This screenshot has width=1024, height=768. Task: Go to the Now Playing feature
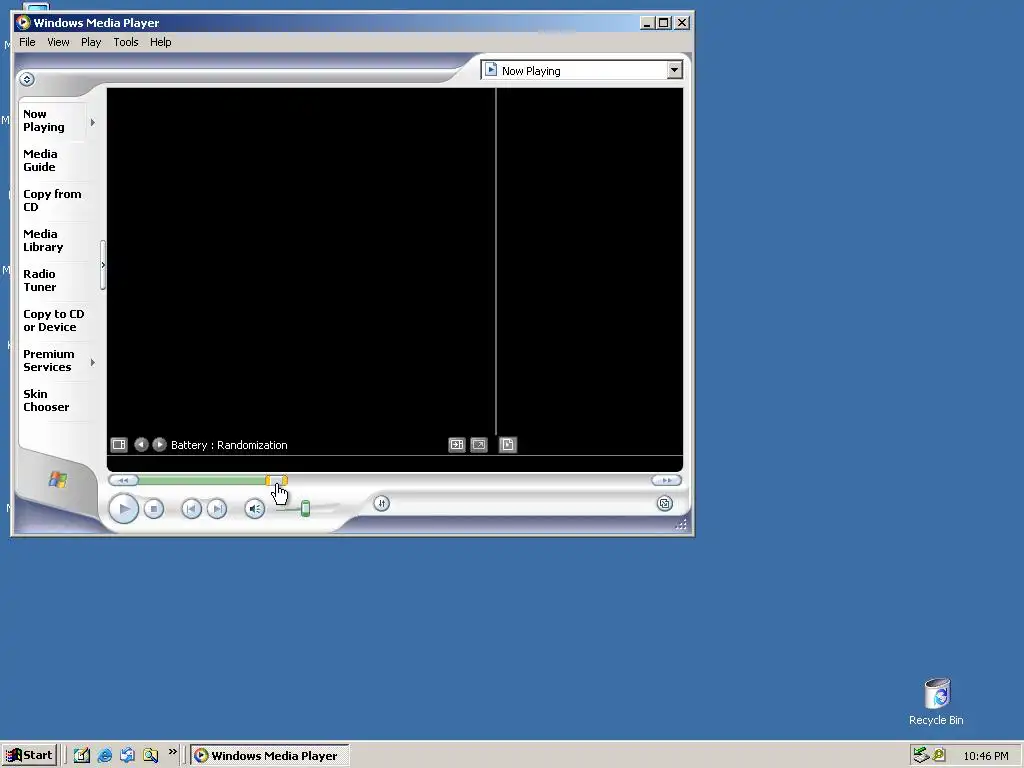click(44, 121)
